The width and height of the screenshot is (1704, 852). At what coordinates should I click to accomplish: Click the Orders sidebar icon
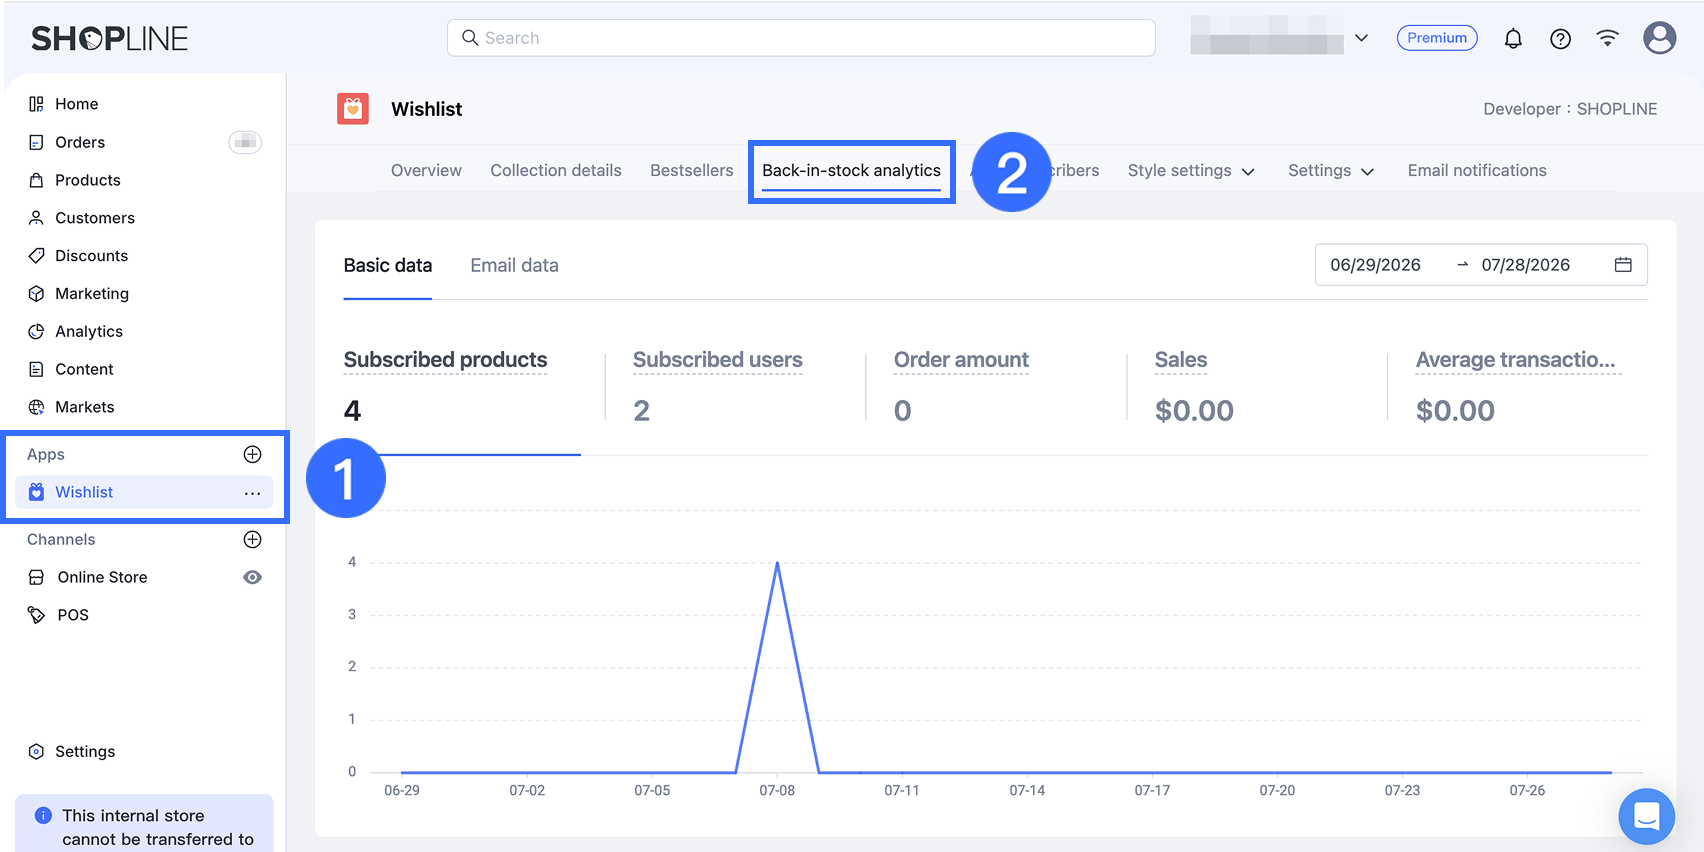pos(36,142)
